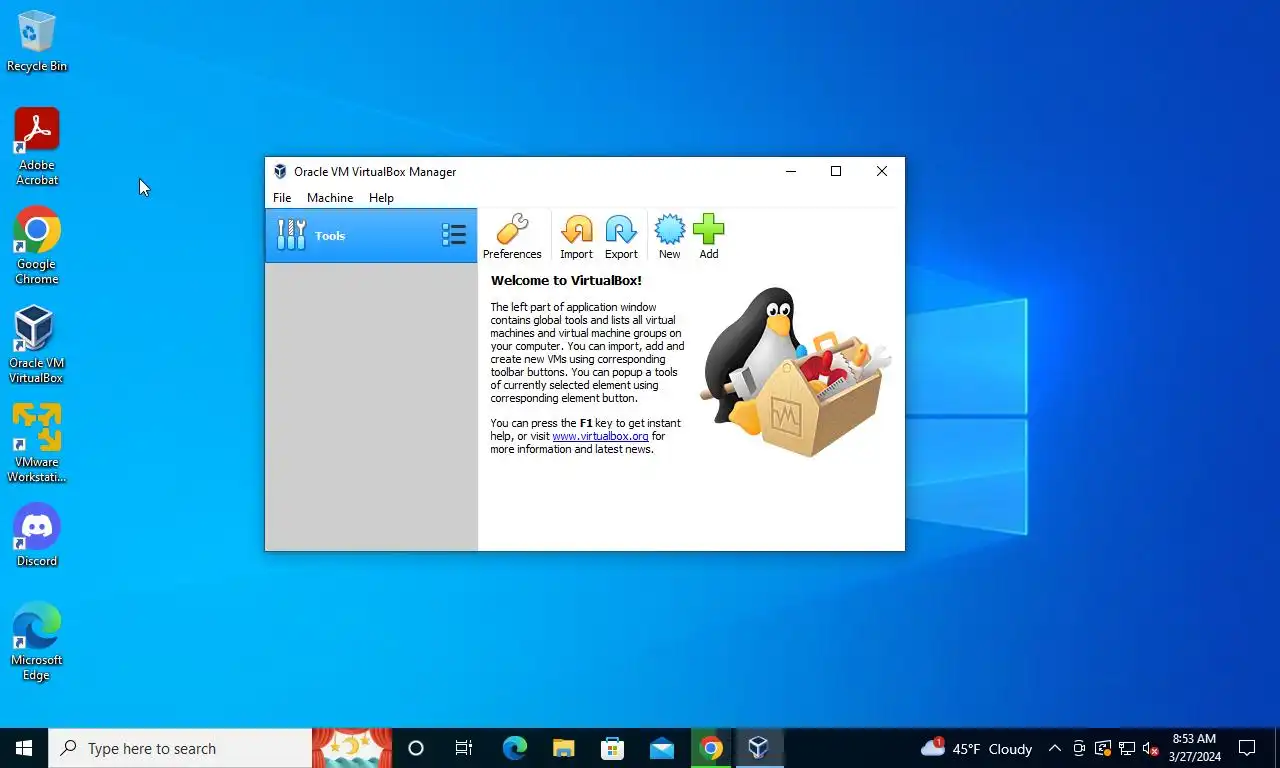Open the Preferences toolbar button

(x=512, y=237)
